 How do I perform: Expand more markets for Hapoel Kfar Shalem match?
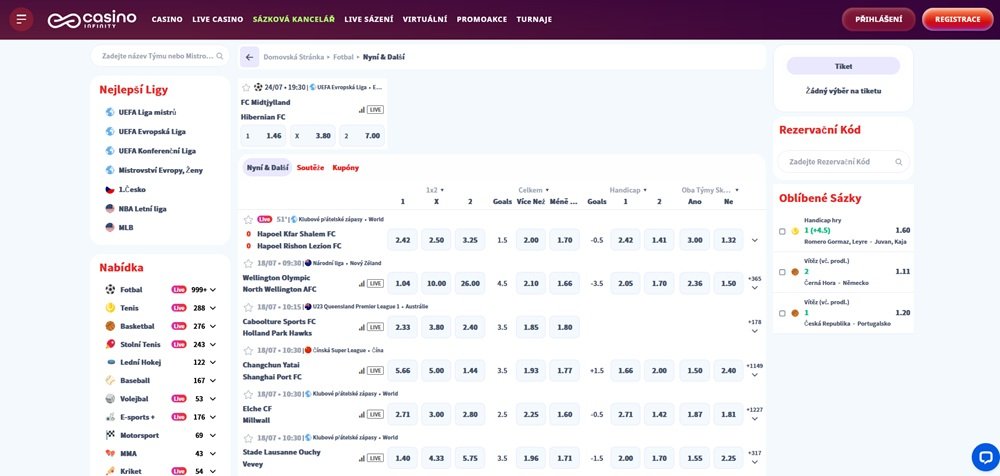click(x=754, y=240)
